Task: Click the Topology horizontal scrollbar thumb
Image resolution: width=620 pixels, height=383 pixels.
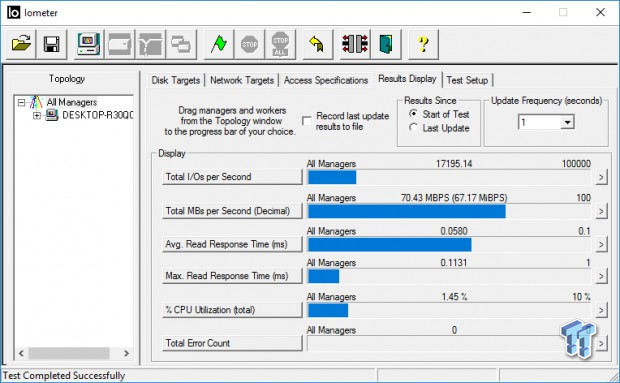Action: coord(68,353)
